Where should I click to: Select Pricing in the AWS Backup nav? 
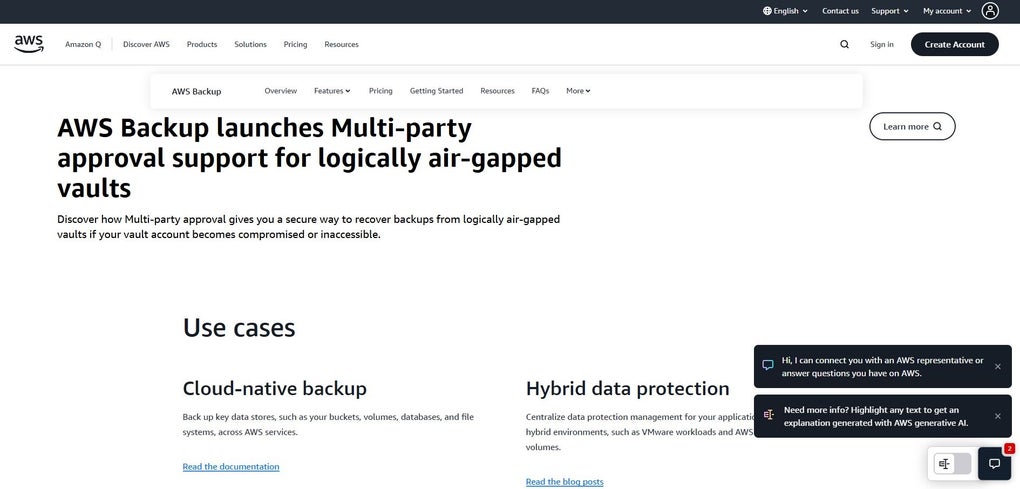[381, 91]
